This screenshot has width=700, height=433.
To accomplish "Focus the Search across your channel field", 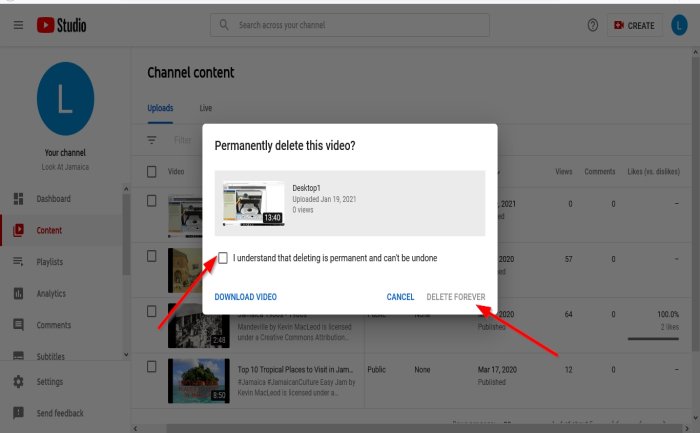I will [350, 25].
